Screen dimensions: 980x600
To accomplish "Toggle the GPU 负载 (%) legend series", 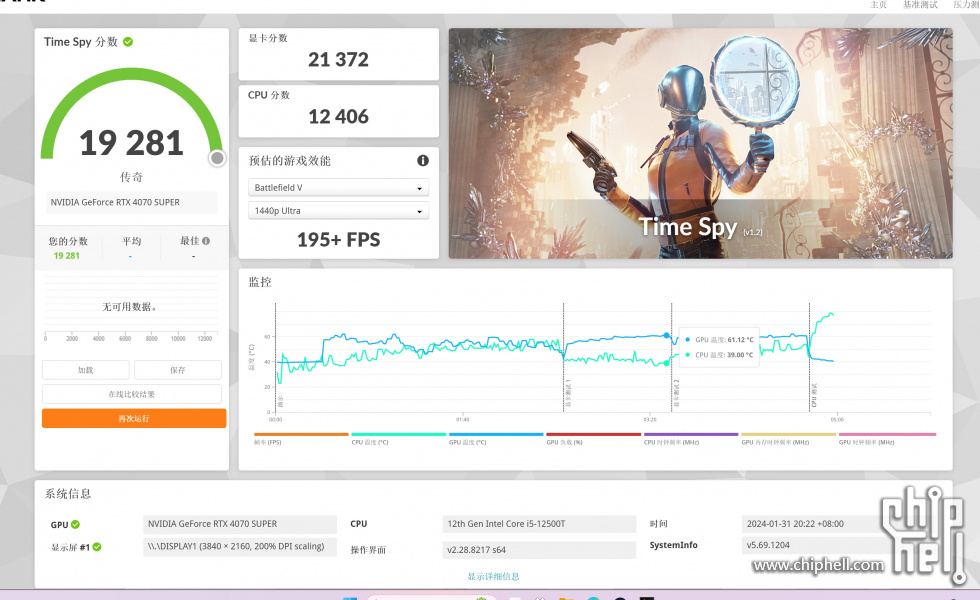I will (594, 438).
